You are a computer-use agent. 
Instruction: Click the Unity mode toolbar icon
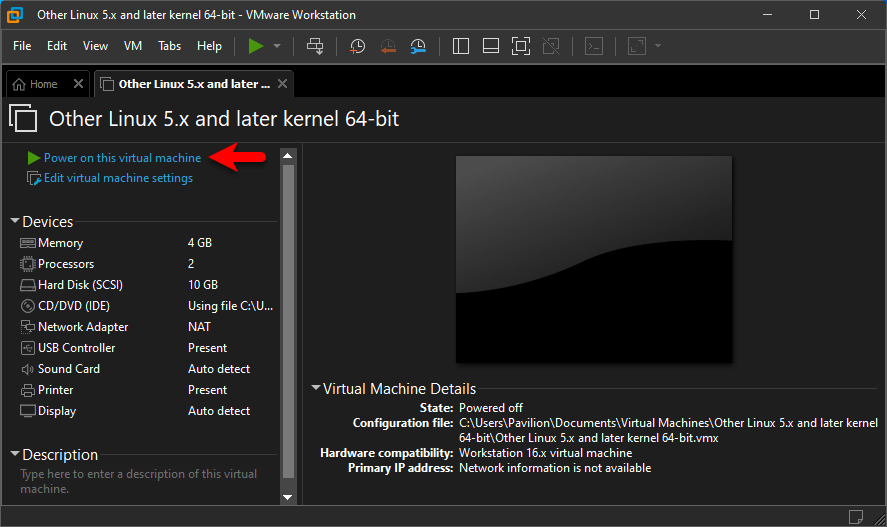pos(551,46)
